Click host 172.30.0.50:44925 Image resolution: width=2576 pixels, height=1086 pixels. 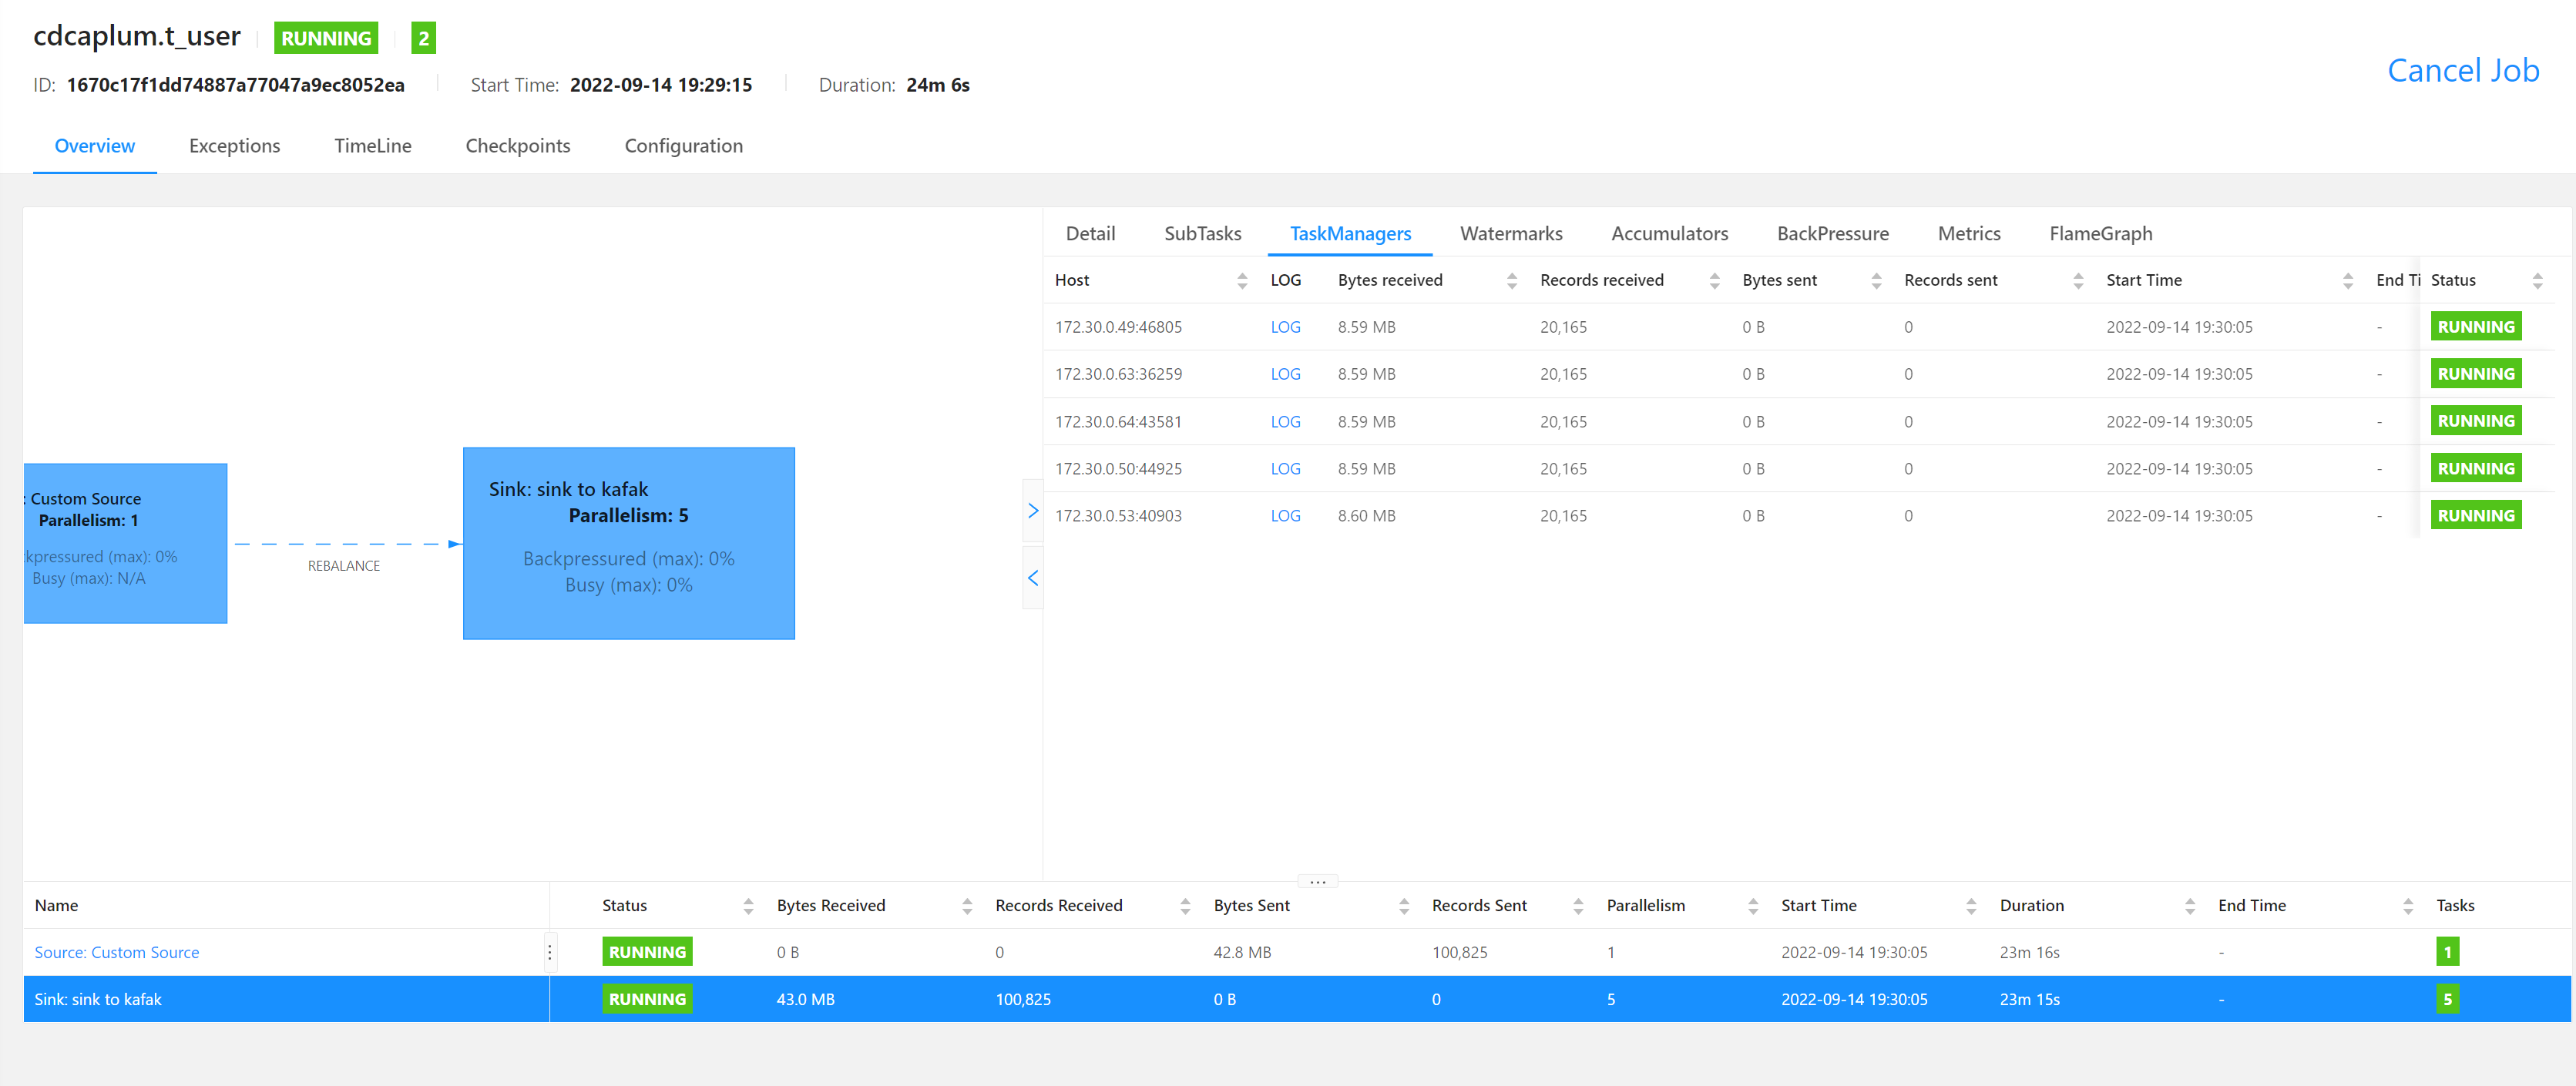[x=1118, y=469]
